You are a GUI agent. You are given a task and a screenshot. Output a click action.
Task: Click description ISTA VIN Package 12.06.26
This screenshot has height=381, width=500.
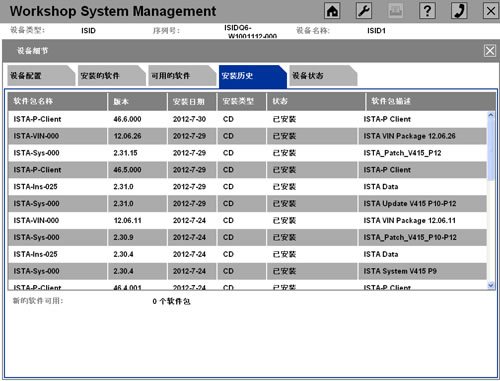tap(409, 136)
